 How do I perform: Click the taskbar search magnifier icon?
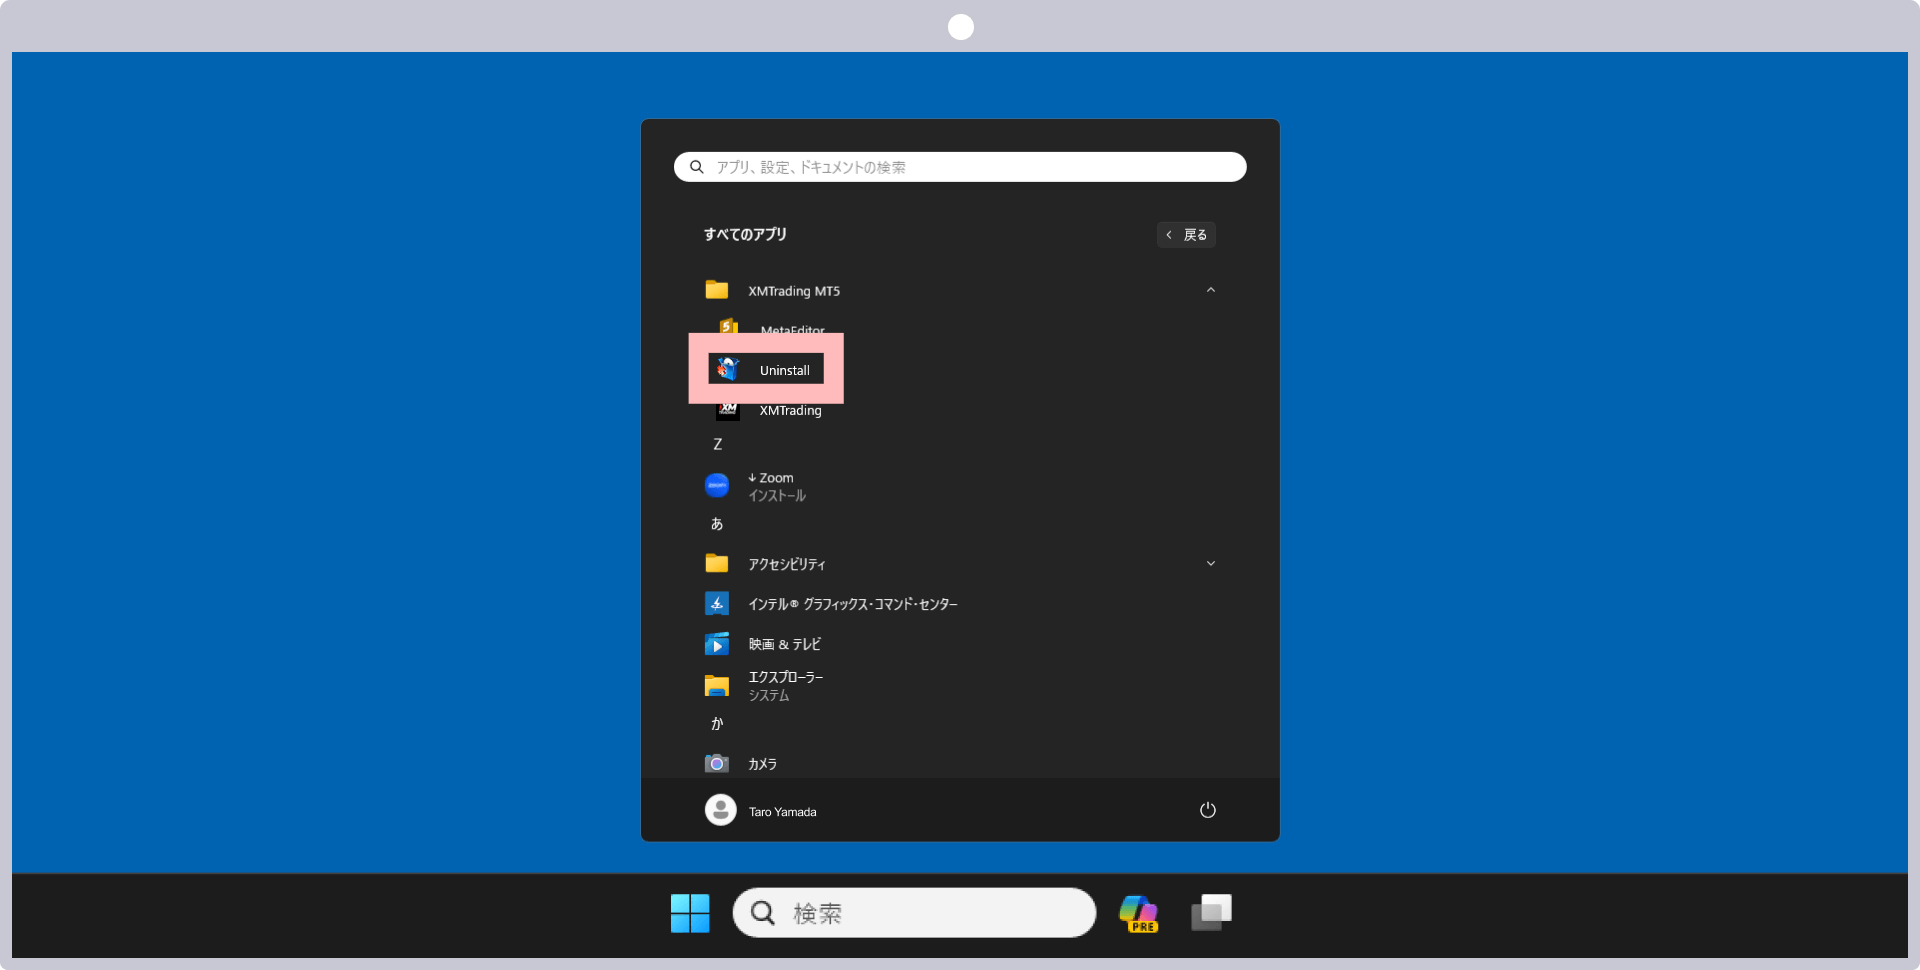[x=763, y=913]
